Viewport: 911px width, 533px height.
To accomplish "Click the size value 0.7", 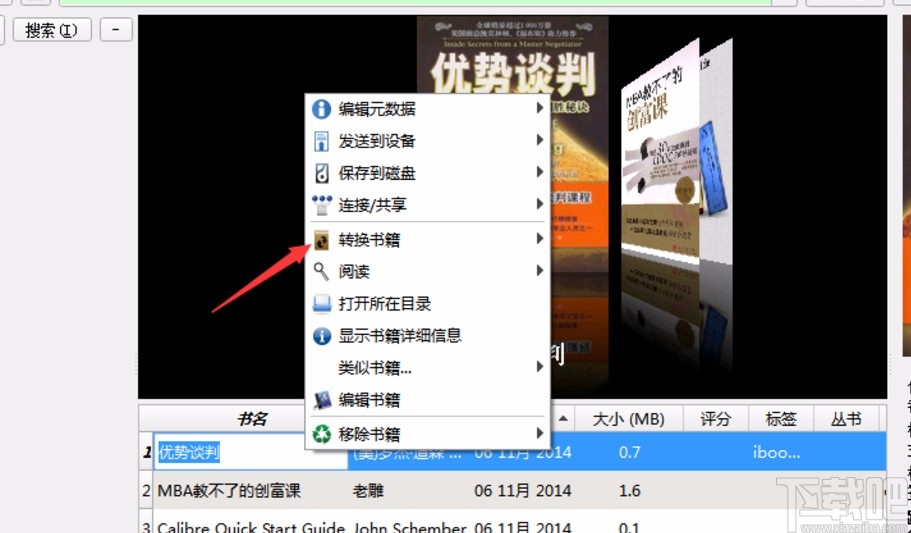I will click(630, 452).
